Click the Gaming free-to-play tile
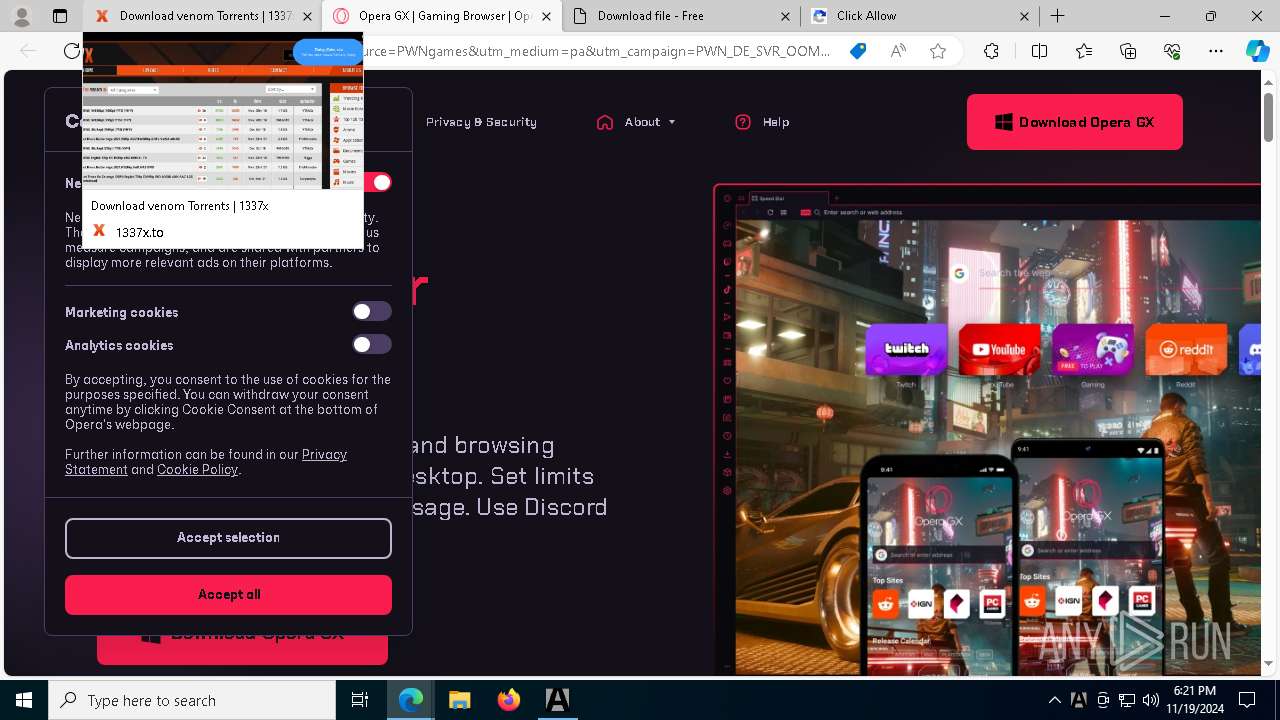 (1093, 351)
